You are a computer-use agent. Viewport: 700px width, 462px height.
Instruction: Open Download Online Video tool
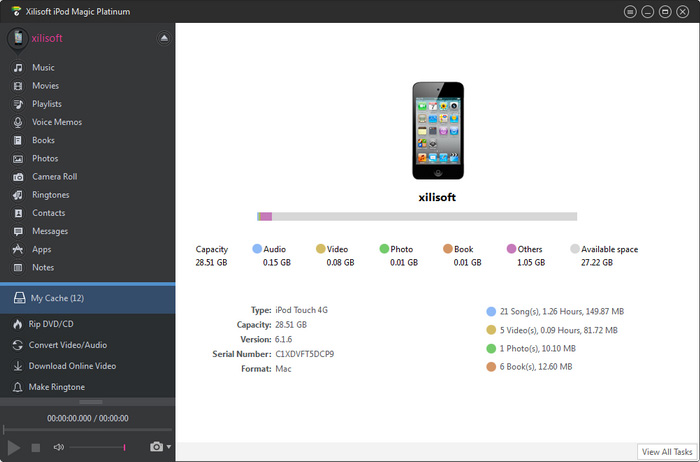pos(72,366)
